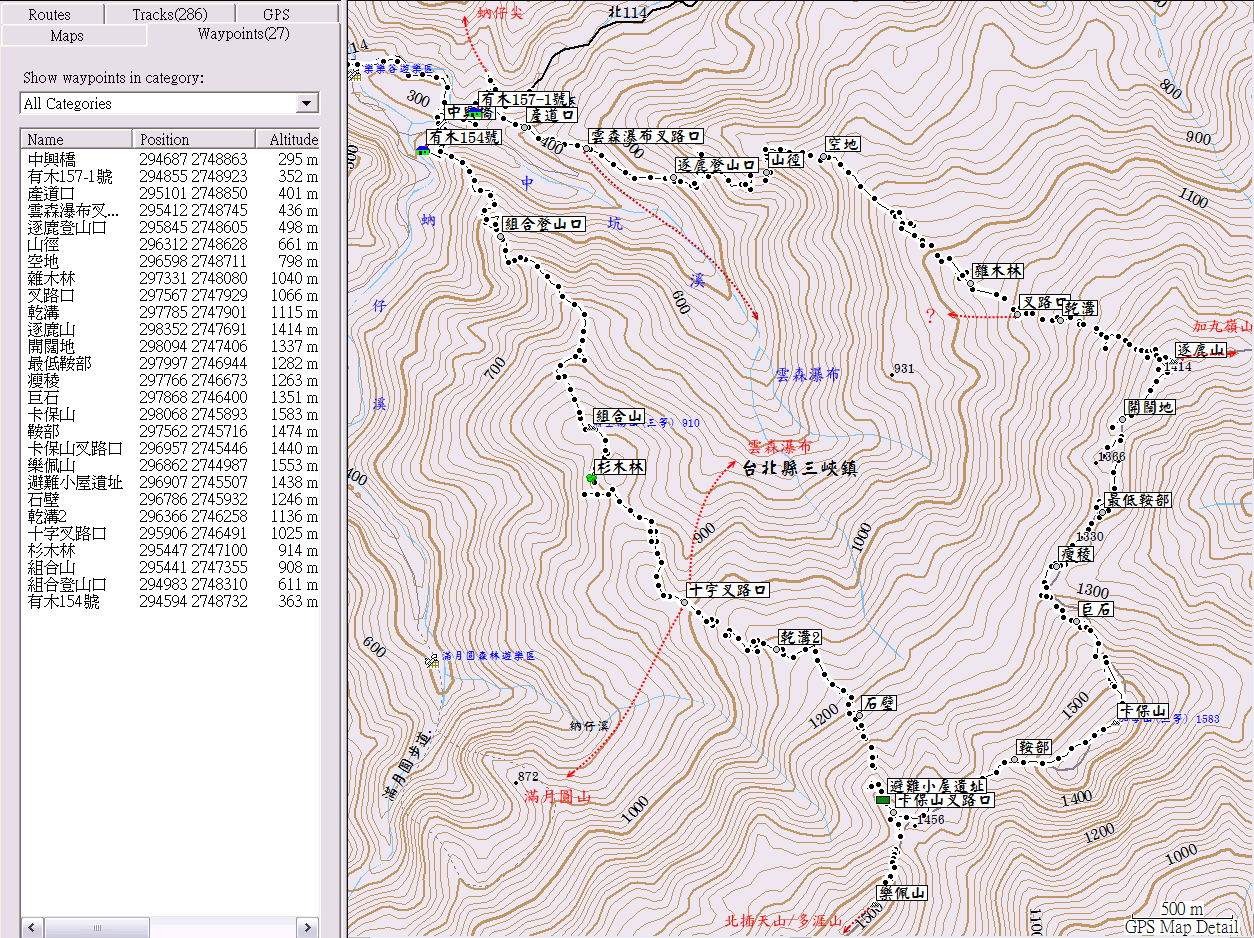Viewport: 1254px width, 938px height.
Task: Select waypoint row 巨石
Action: 170,397
